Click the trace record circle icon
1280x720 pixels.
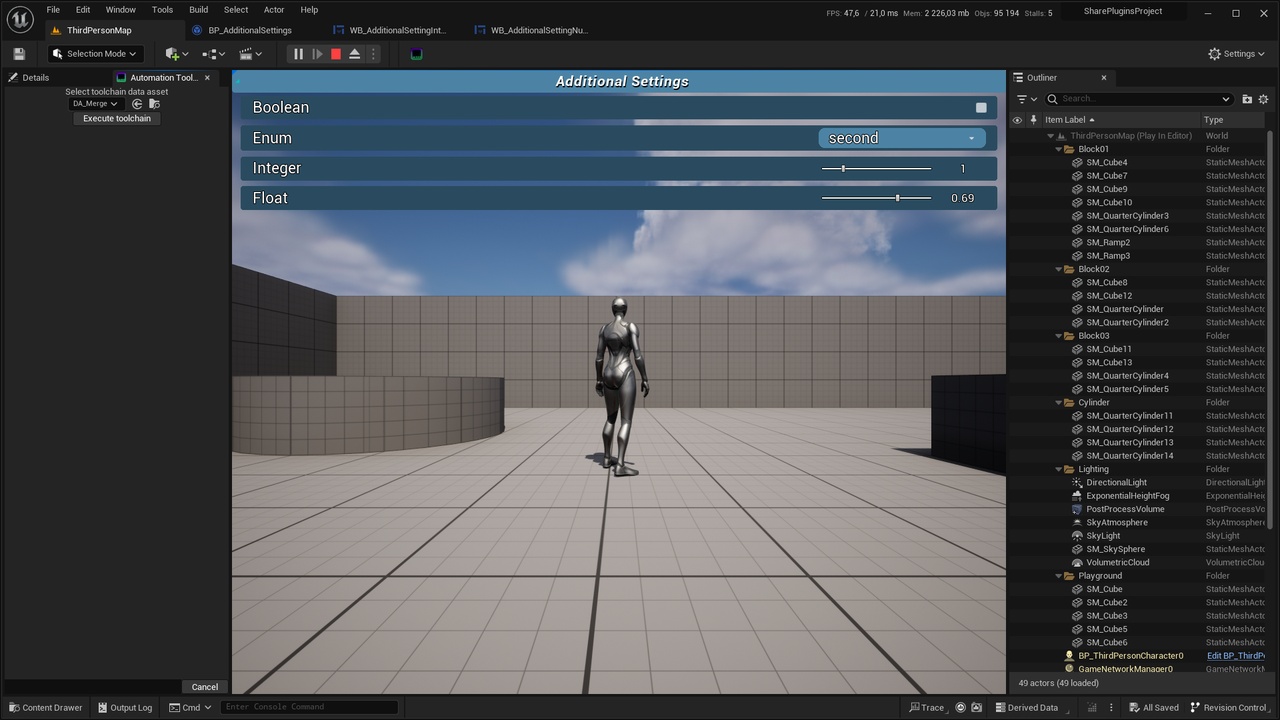[x=961, y=708]
